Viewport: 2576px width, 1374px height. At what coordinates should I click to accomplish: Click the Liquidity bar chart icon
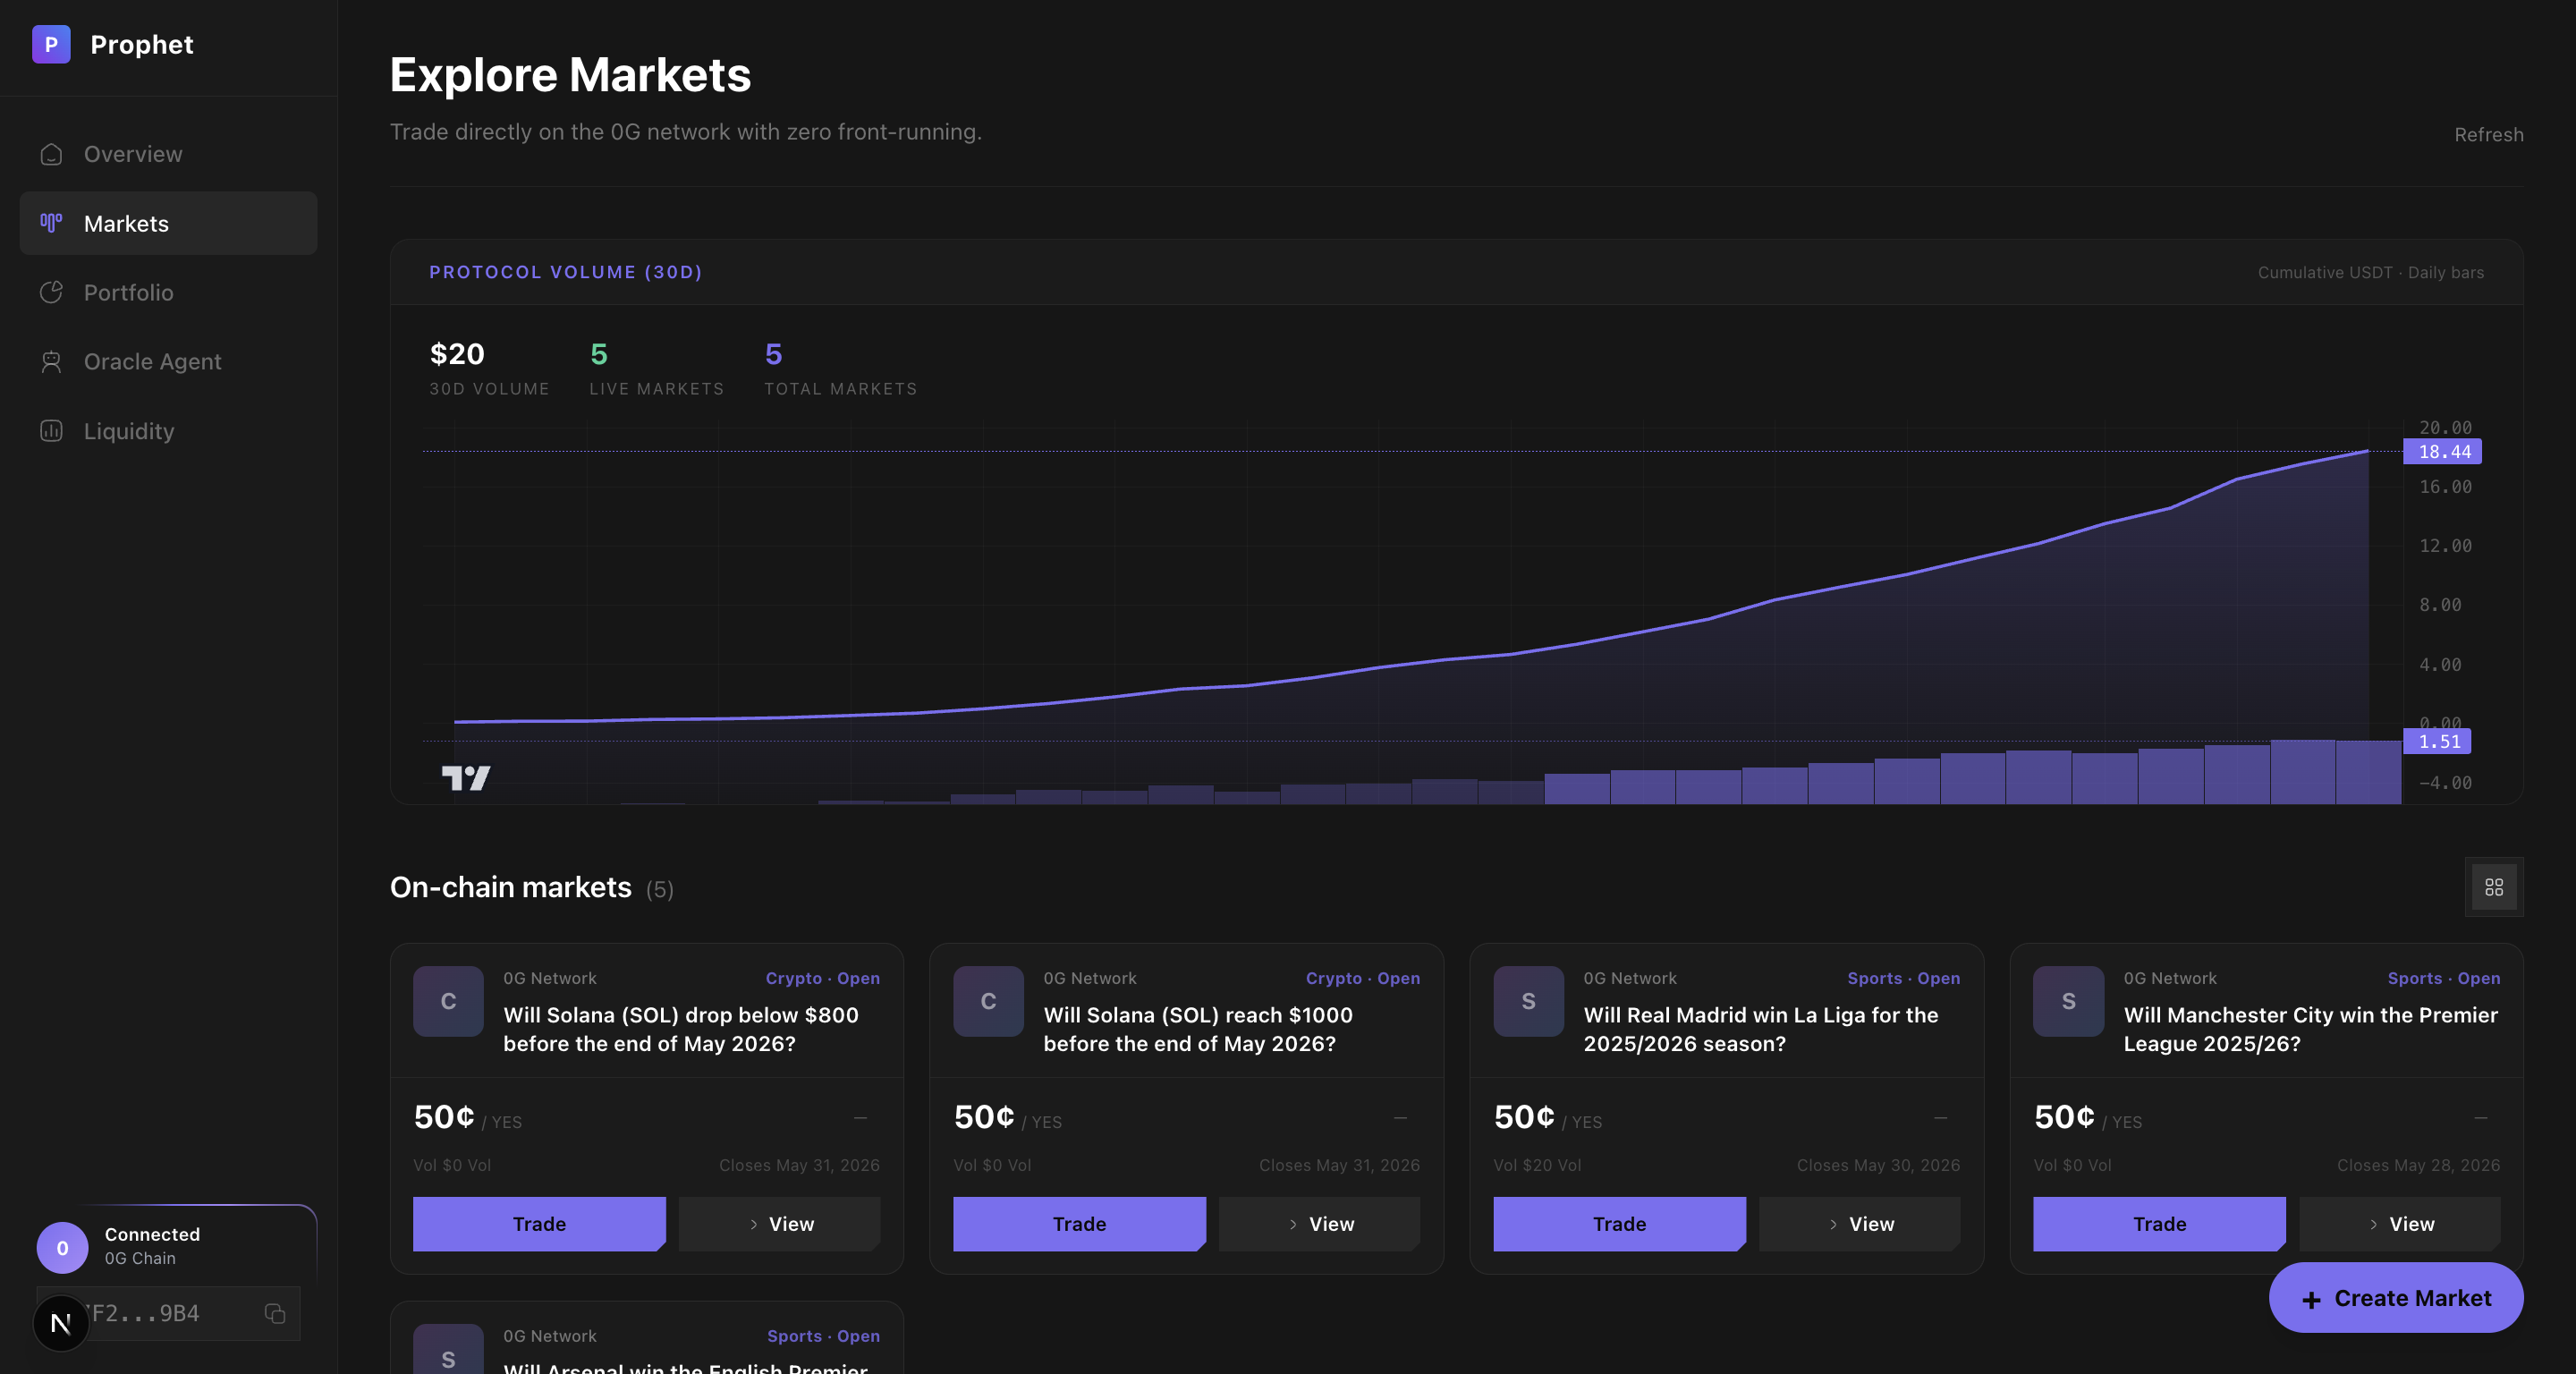pos(51,431)
